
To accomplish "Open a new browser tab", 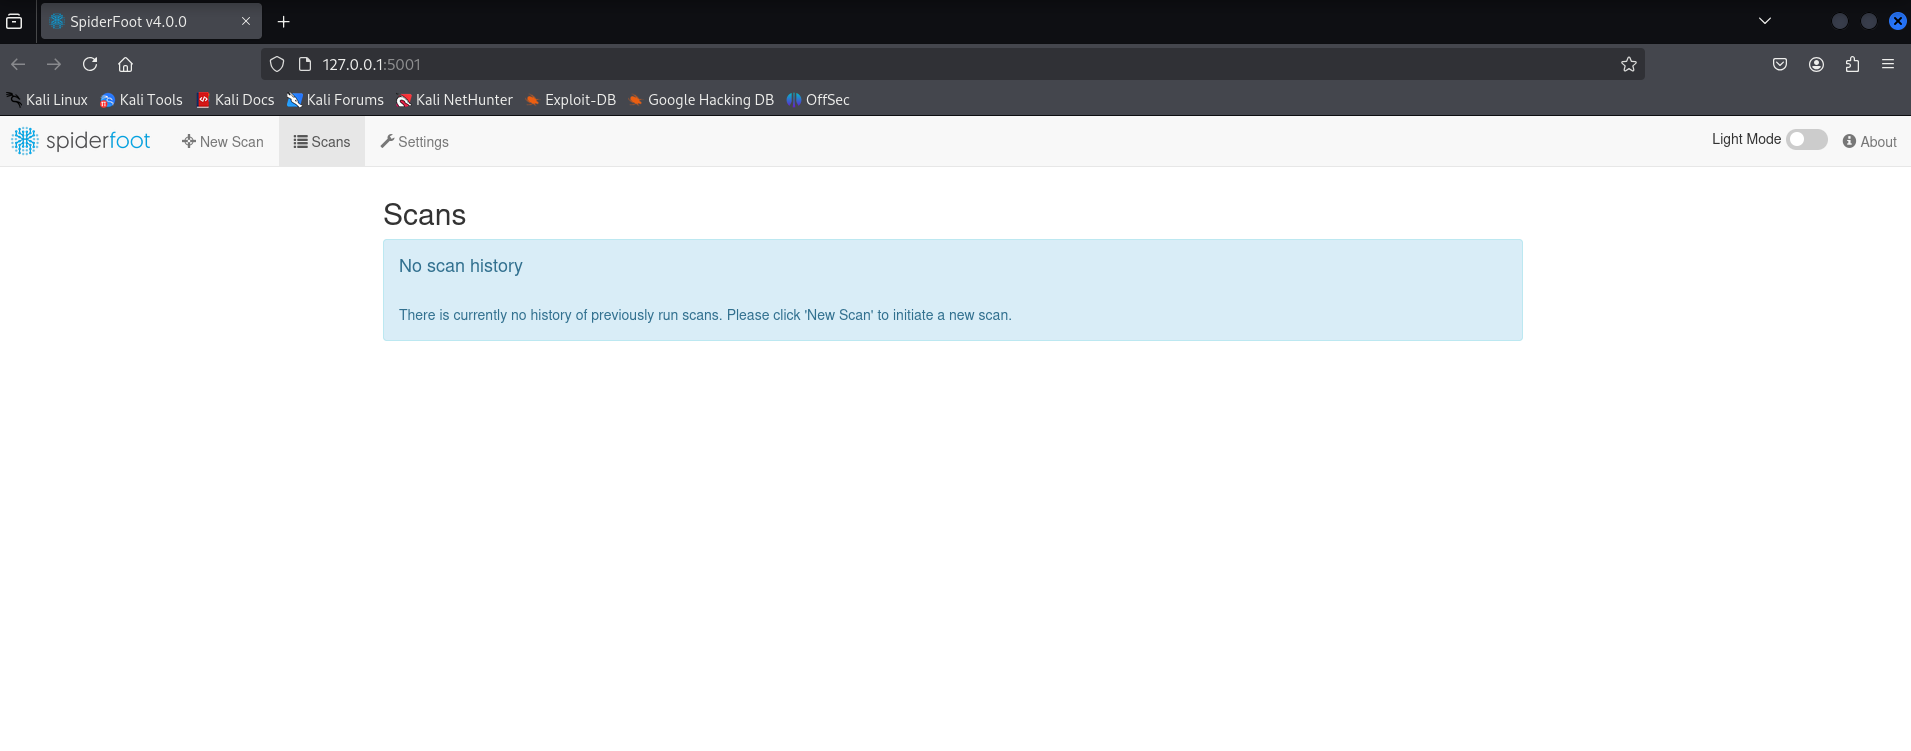I will [284, 21].
